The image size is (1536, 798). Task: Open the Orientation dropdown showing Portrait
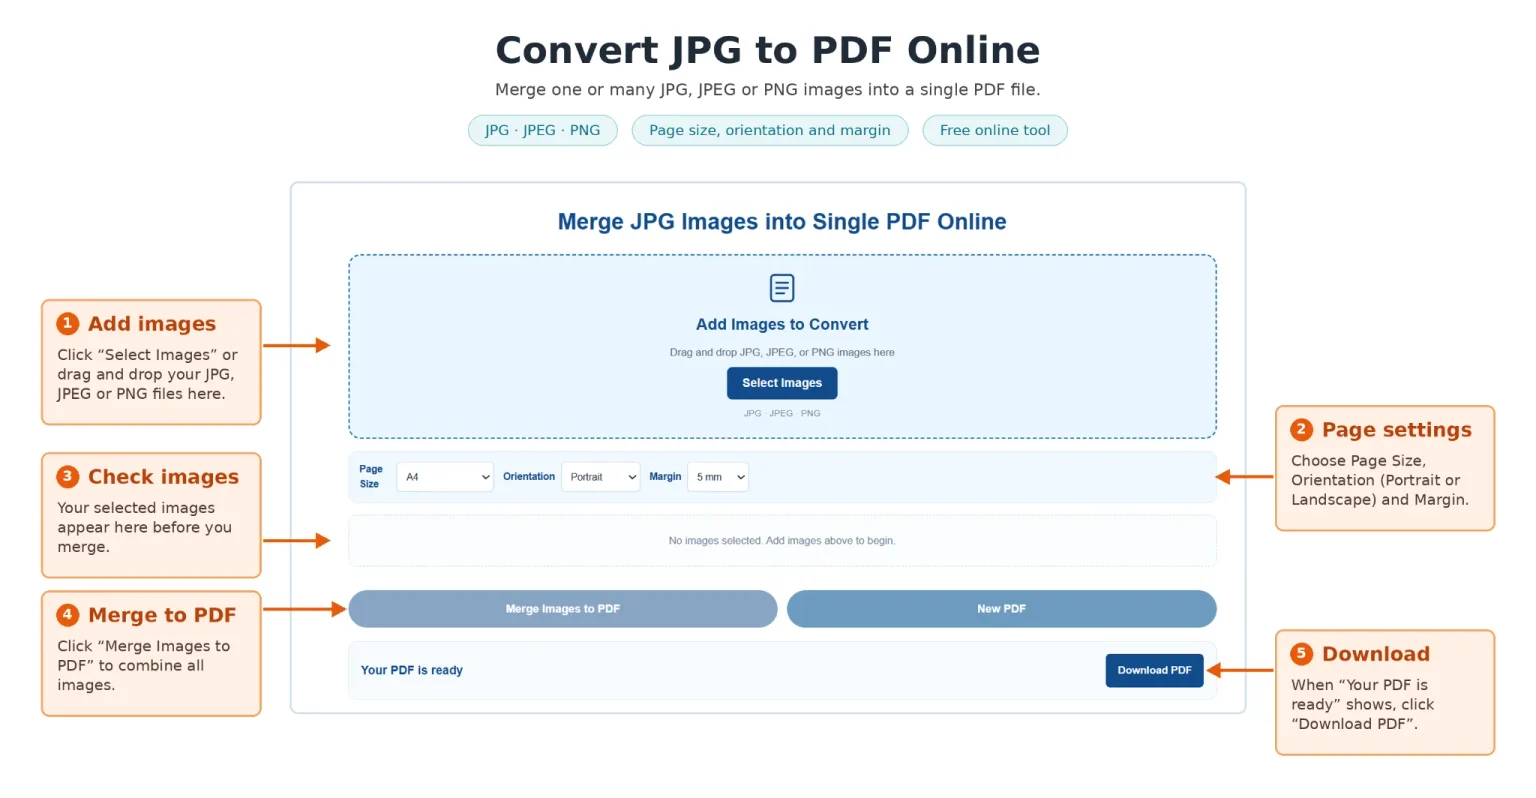[601, 477]
